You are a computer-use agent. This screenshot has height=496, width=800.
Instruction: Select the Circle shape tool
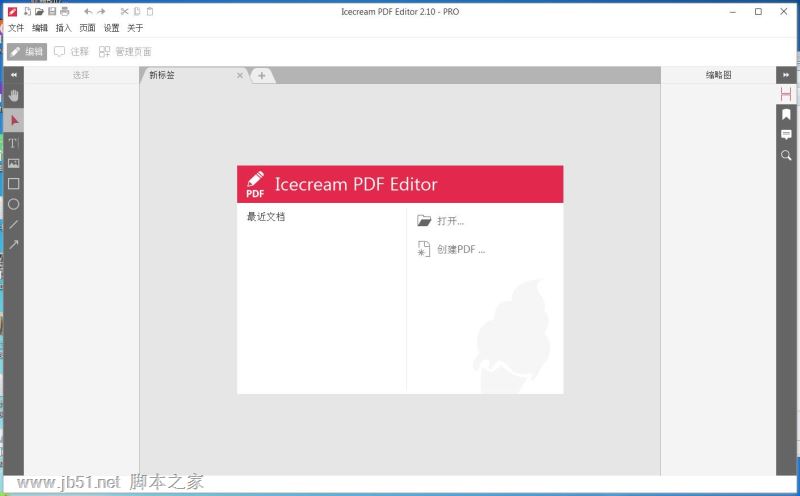coord(14,204)
